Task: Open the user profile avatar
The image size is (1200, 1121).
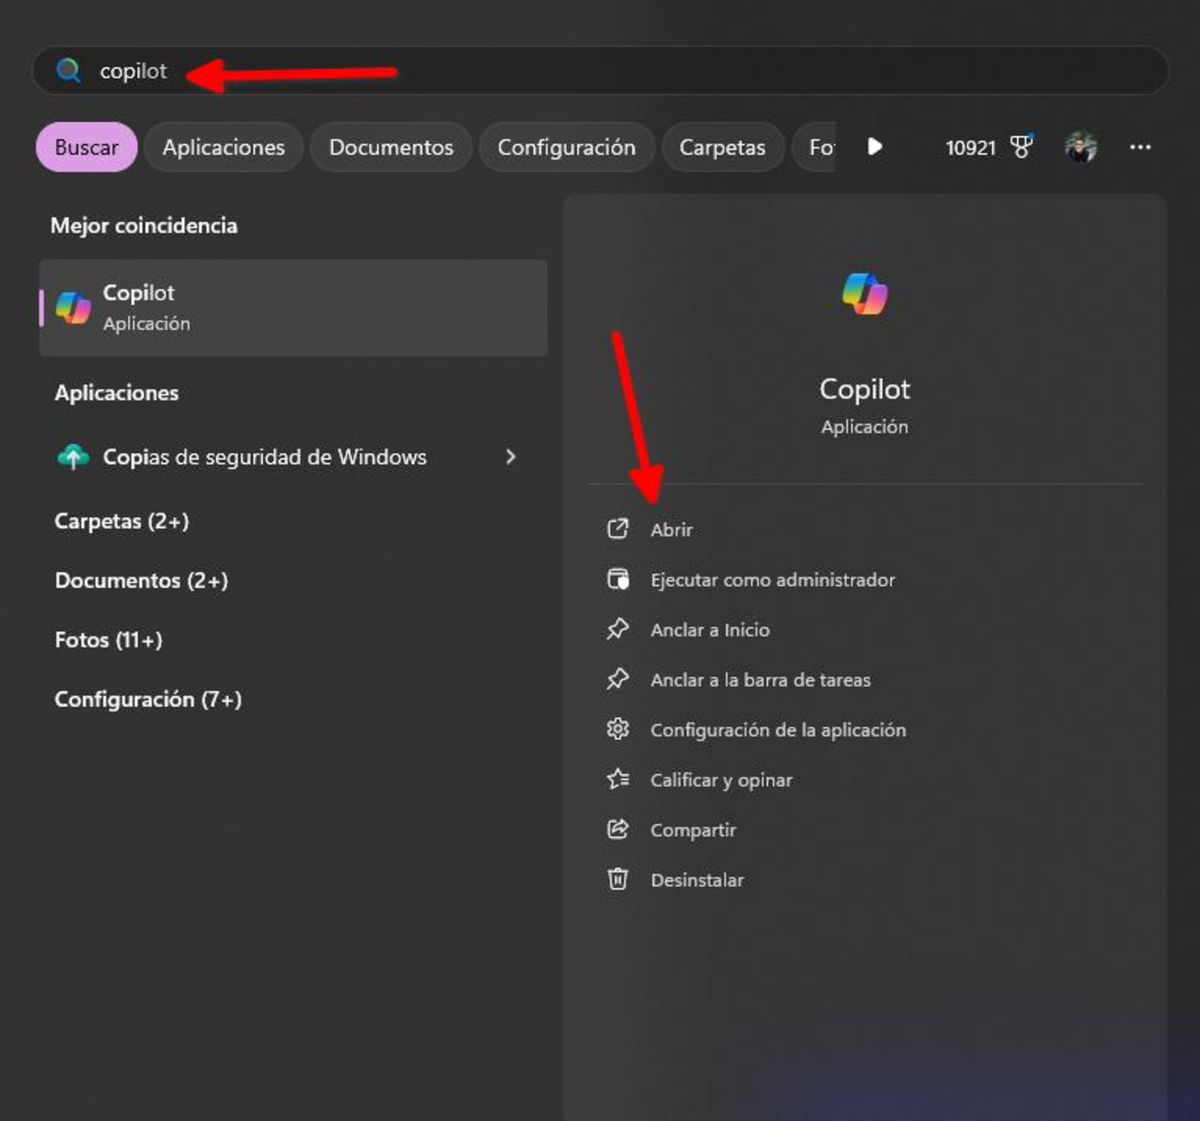Action: pyautogui.click(x=1082, y=147)
